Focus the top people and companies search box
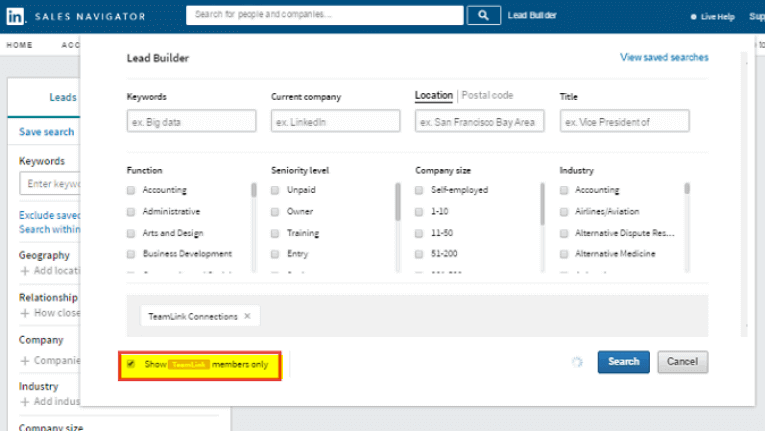Image resolution: width=765 pixels, height=431 pixels. click(325, 15)
